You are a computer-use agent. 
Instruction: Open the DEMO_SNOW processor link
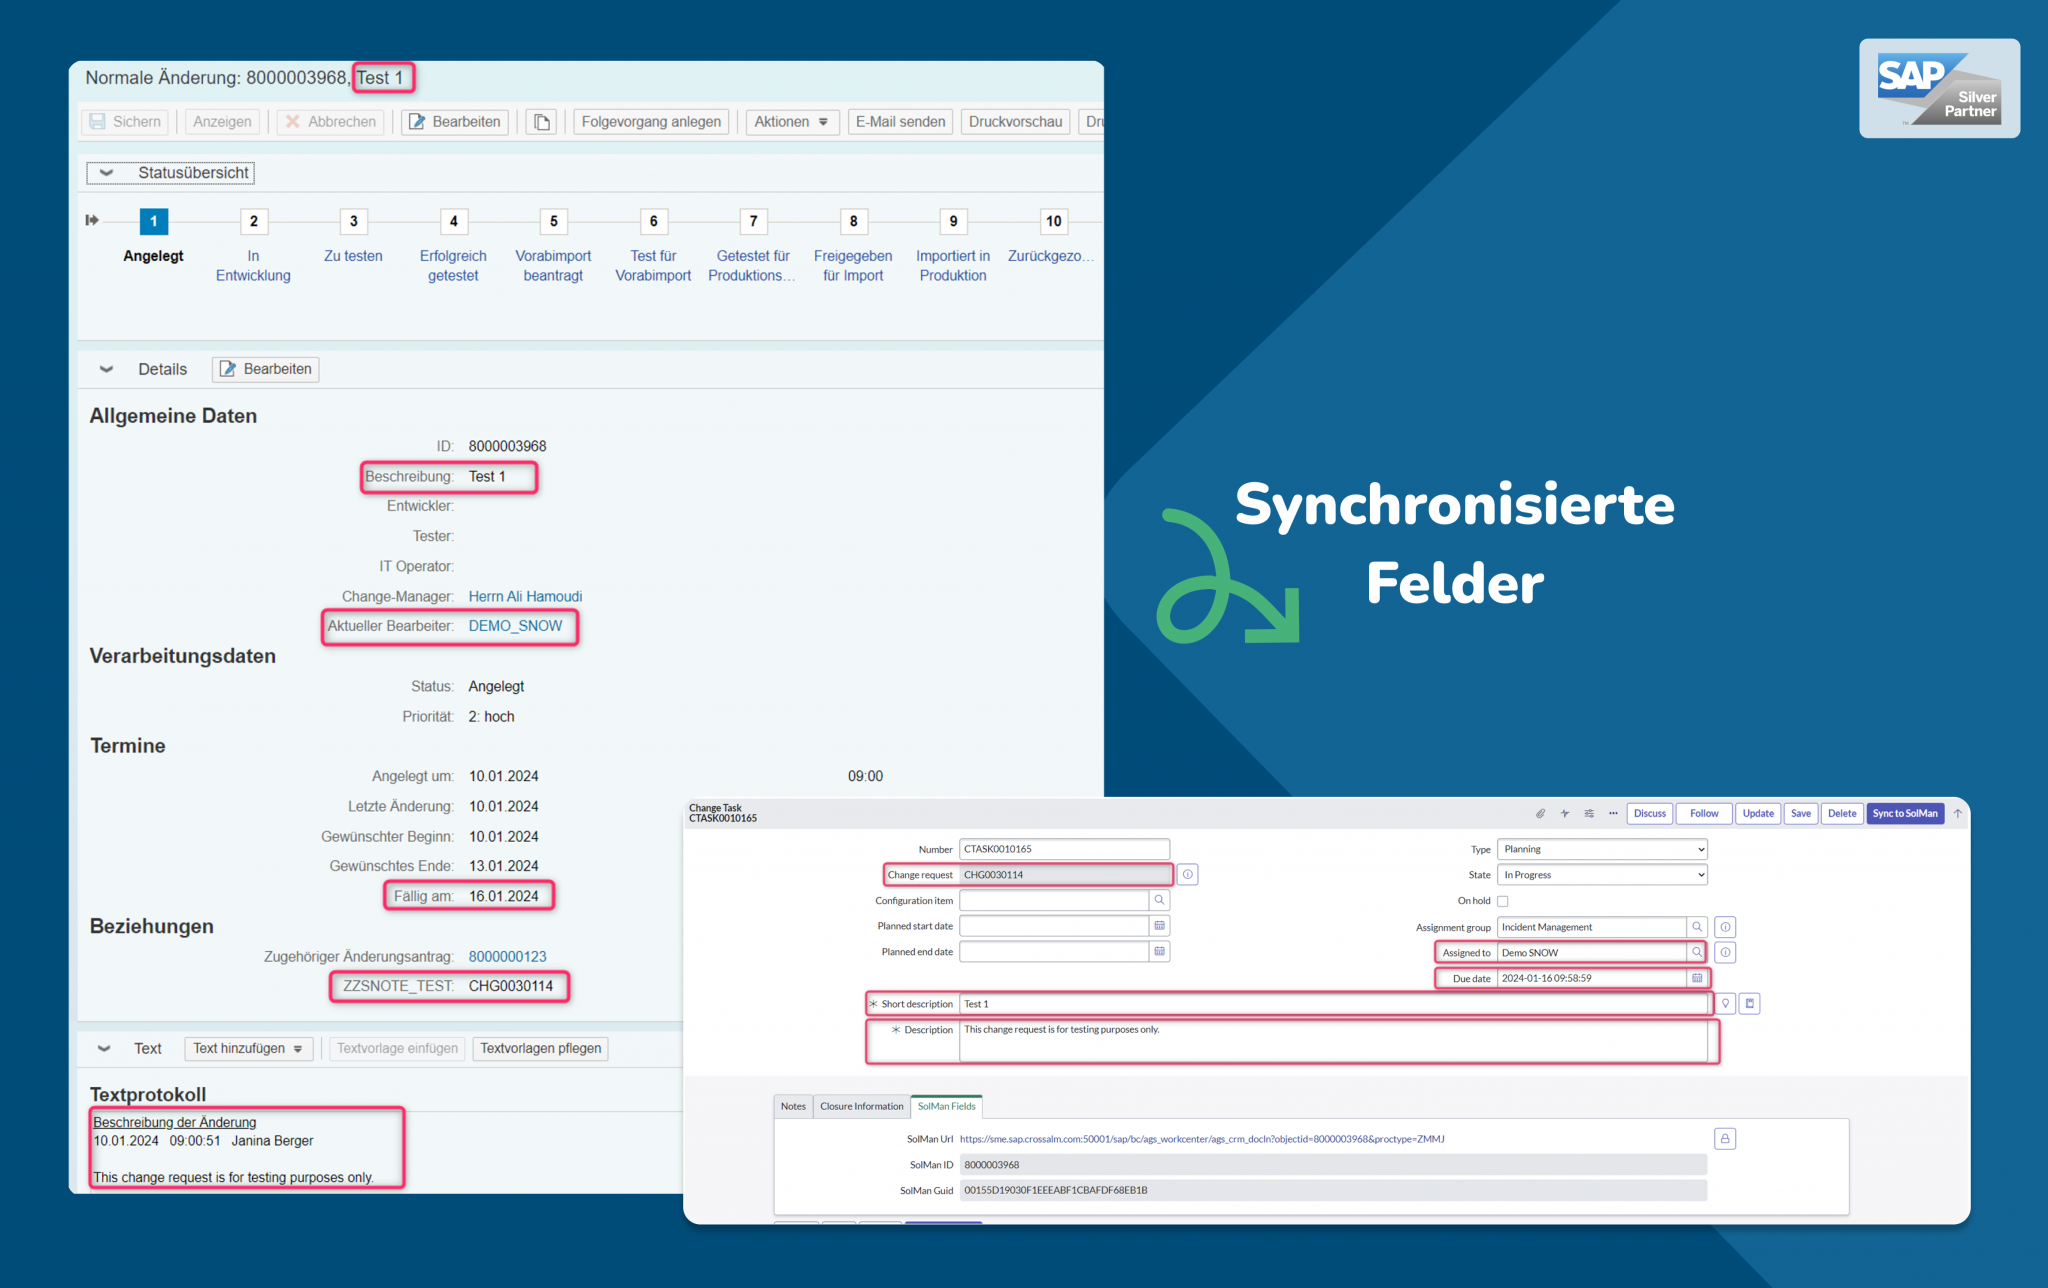pyautogui.click(x=515, y=626)
